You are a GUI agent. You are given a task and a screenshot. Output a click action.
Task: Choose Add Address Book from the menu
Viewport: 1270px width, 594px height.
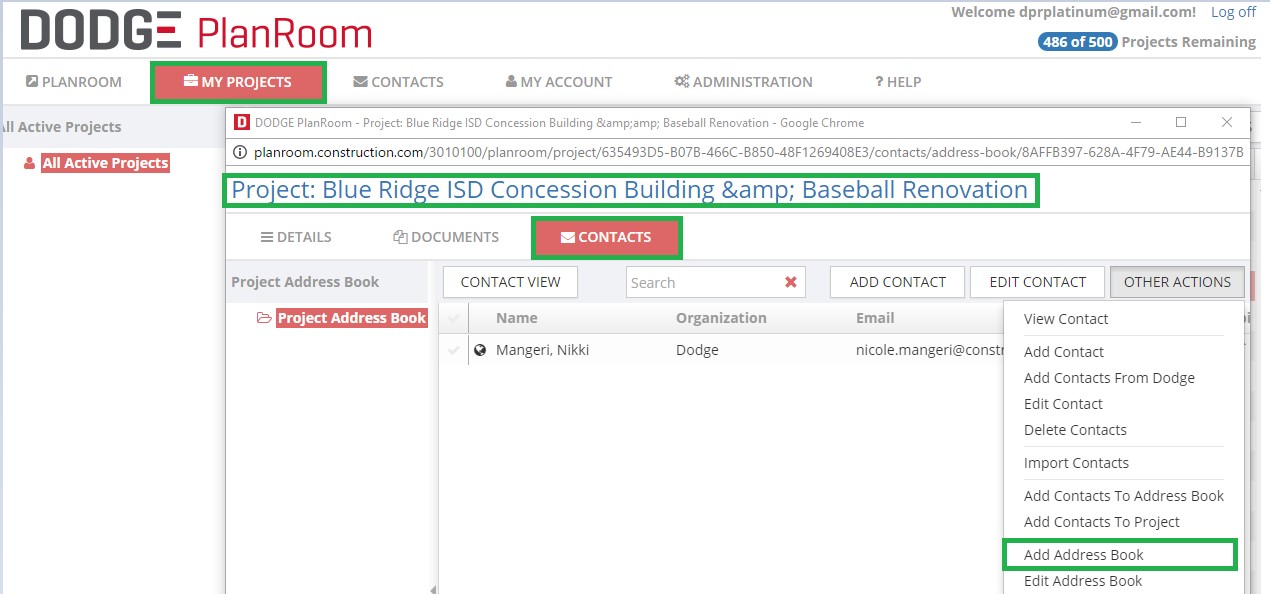pos(1083,555)
